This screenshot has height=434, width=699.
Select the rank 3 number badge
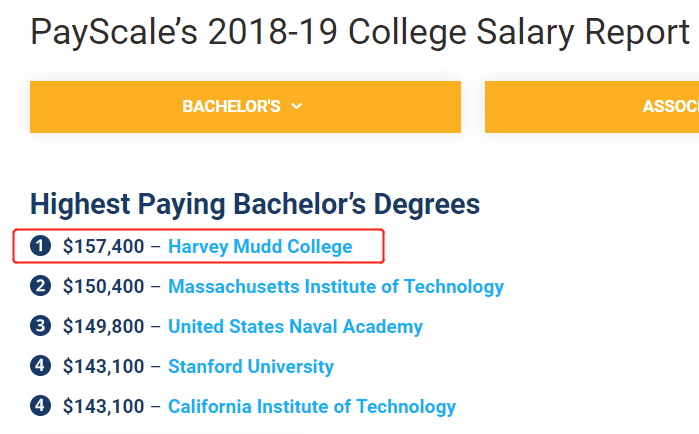click(x=40, y=327)
